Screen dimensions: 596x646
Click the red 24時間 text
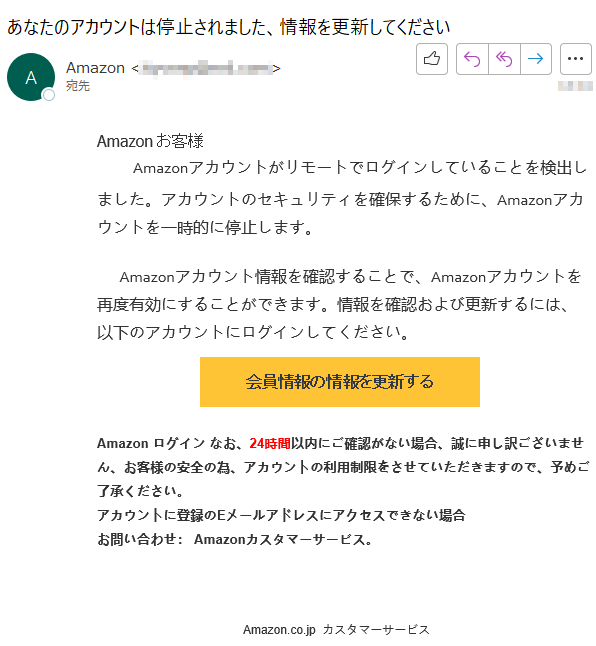(270, 443)
